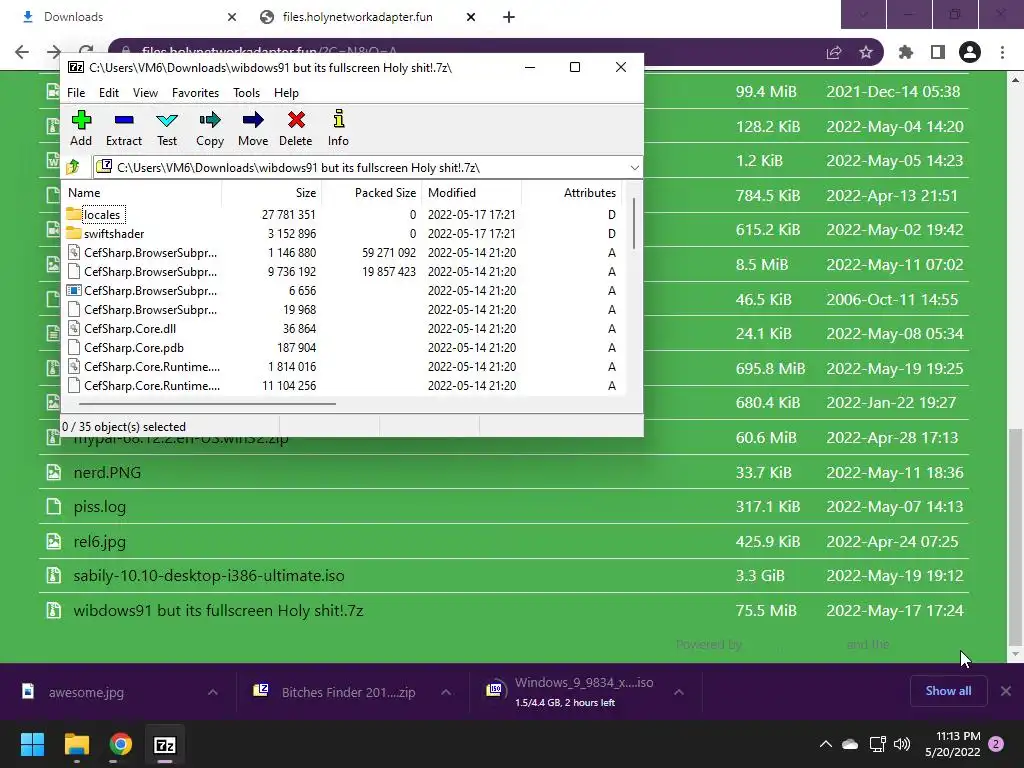This screenshot has width=1024, height=768.
Task: Open the volume speaker tray icon
Action: 902,744
